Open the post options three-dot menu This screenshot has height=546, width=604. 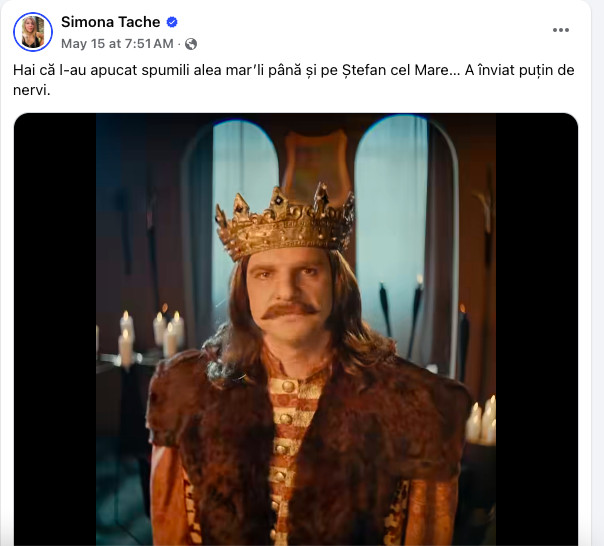point(561,30)
